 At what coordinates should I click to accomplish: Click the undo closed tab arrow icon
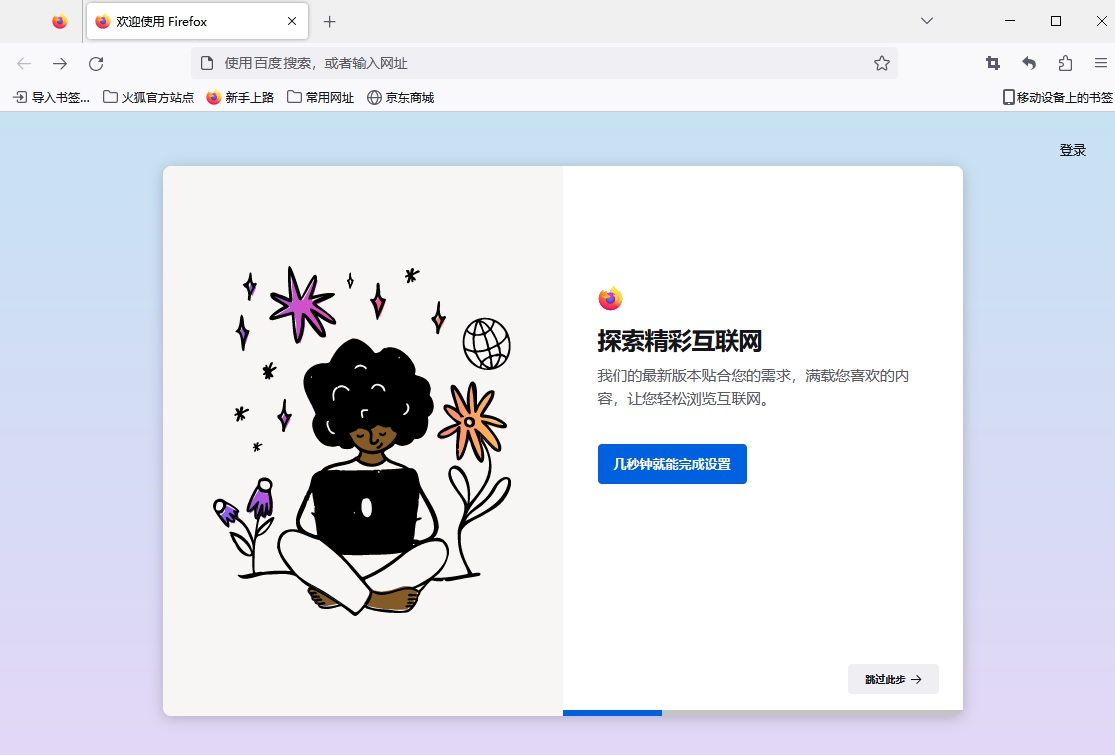point(1029,63)
